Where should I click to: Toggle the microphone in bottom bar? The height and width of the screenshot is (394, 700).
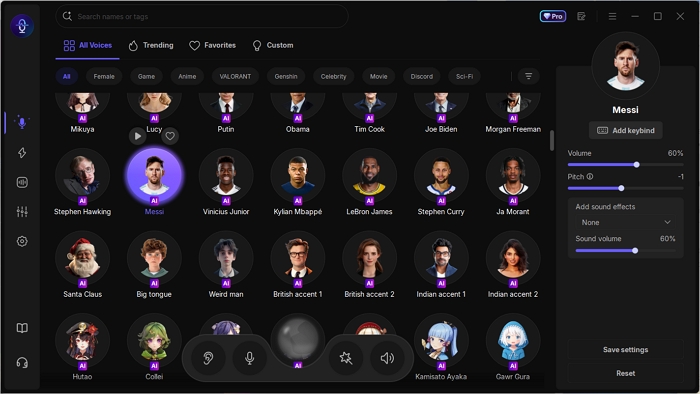(250, 358)
